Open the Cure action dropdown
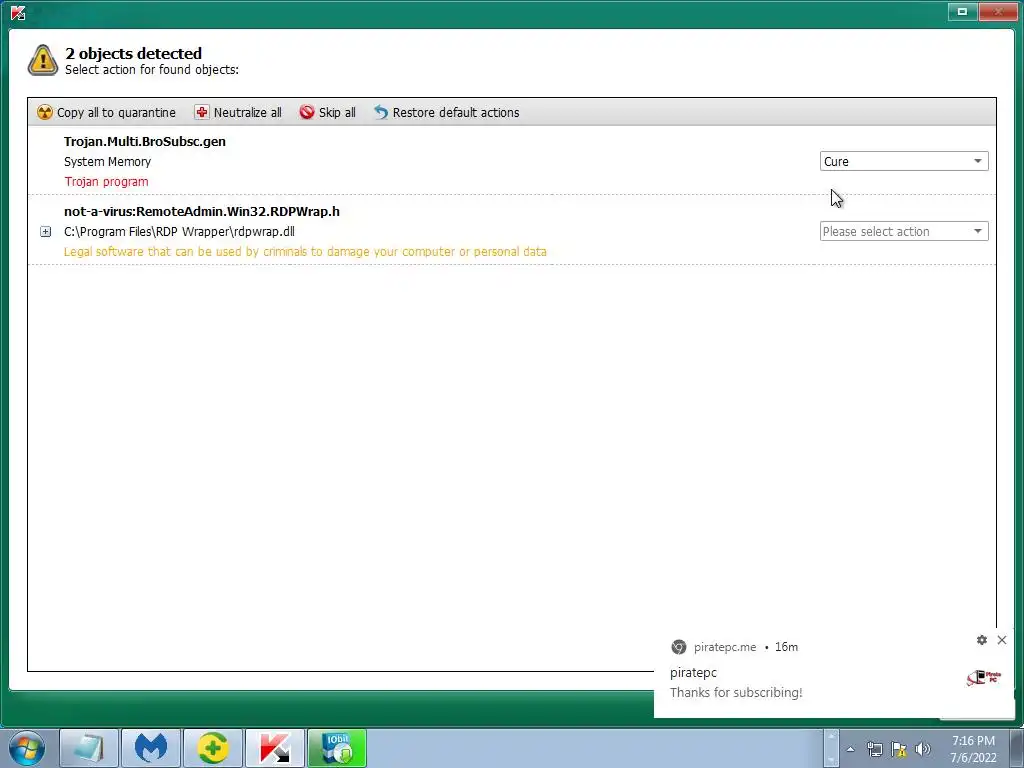Image resolution: width=1024 pixels, height=768 pixels. [904, 161]
